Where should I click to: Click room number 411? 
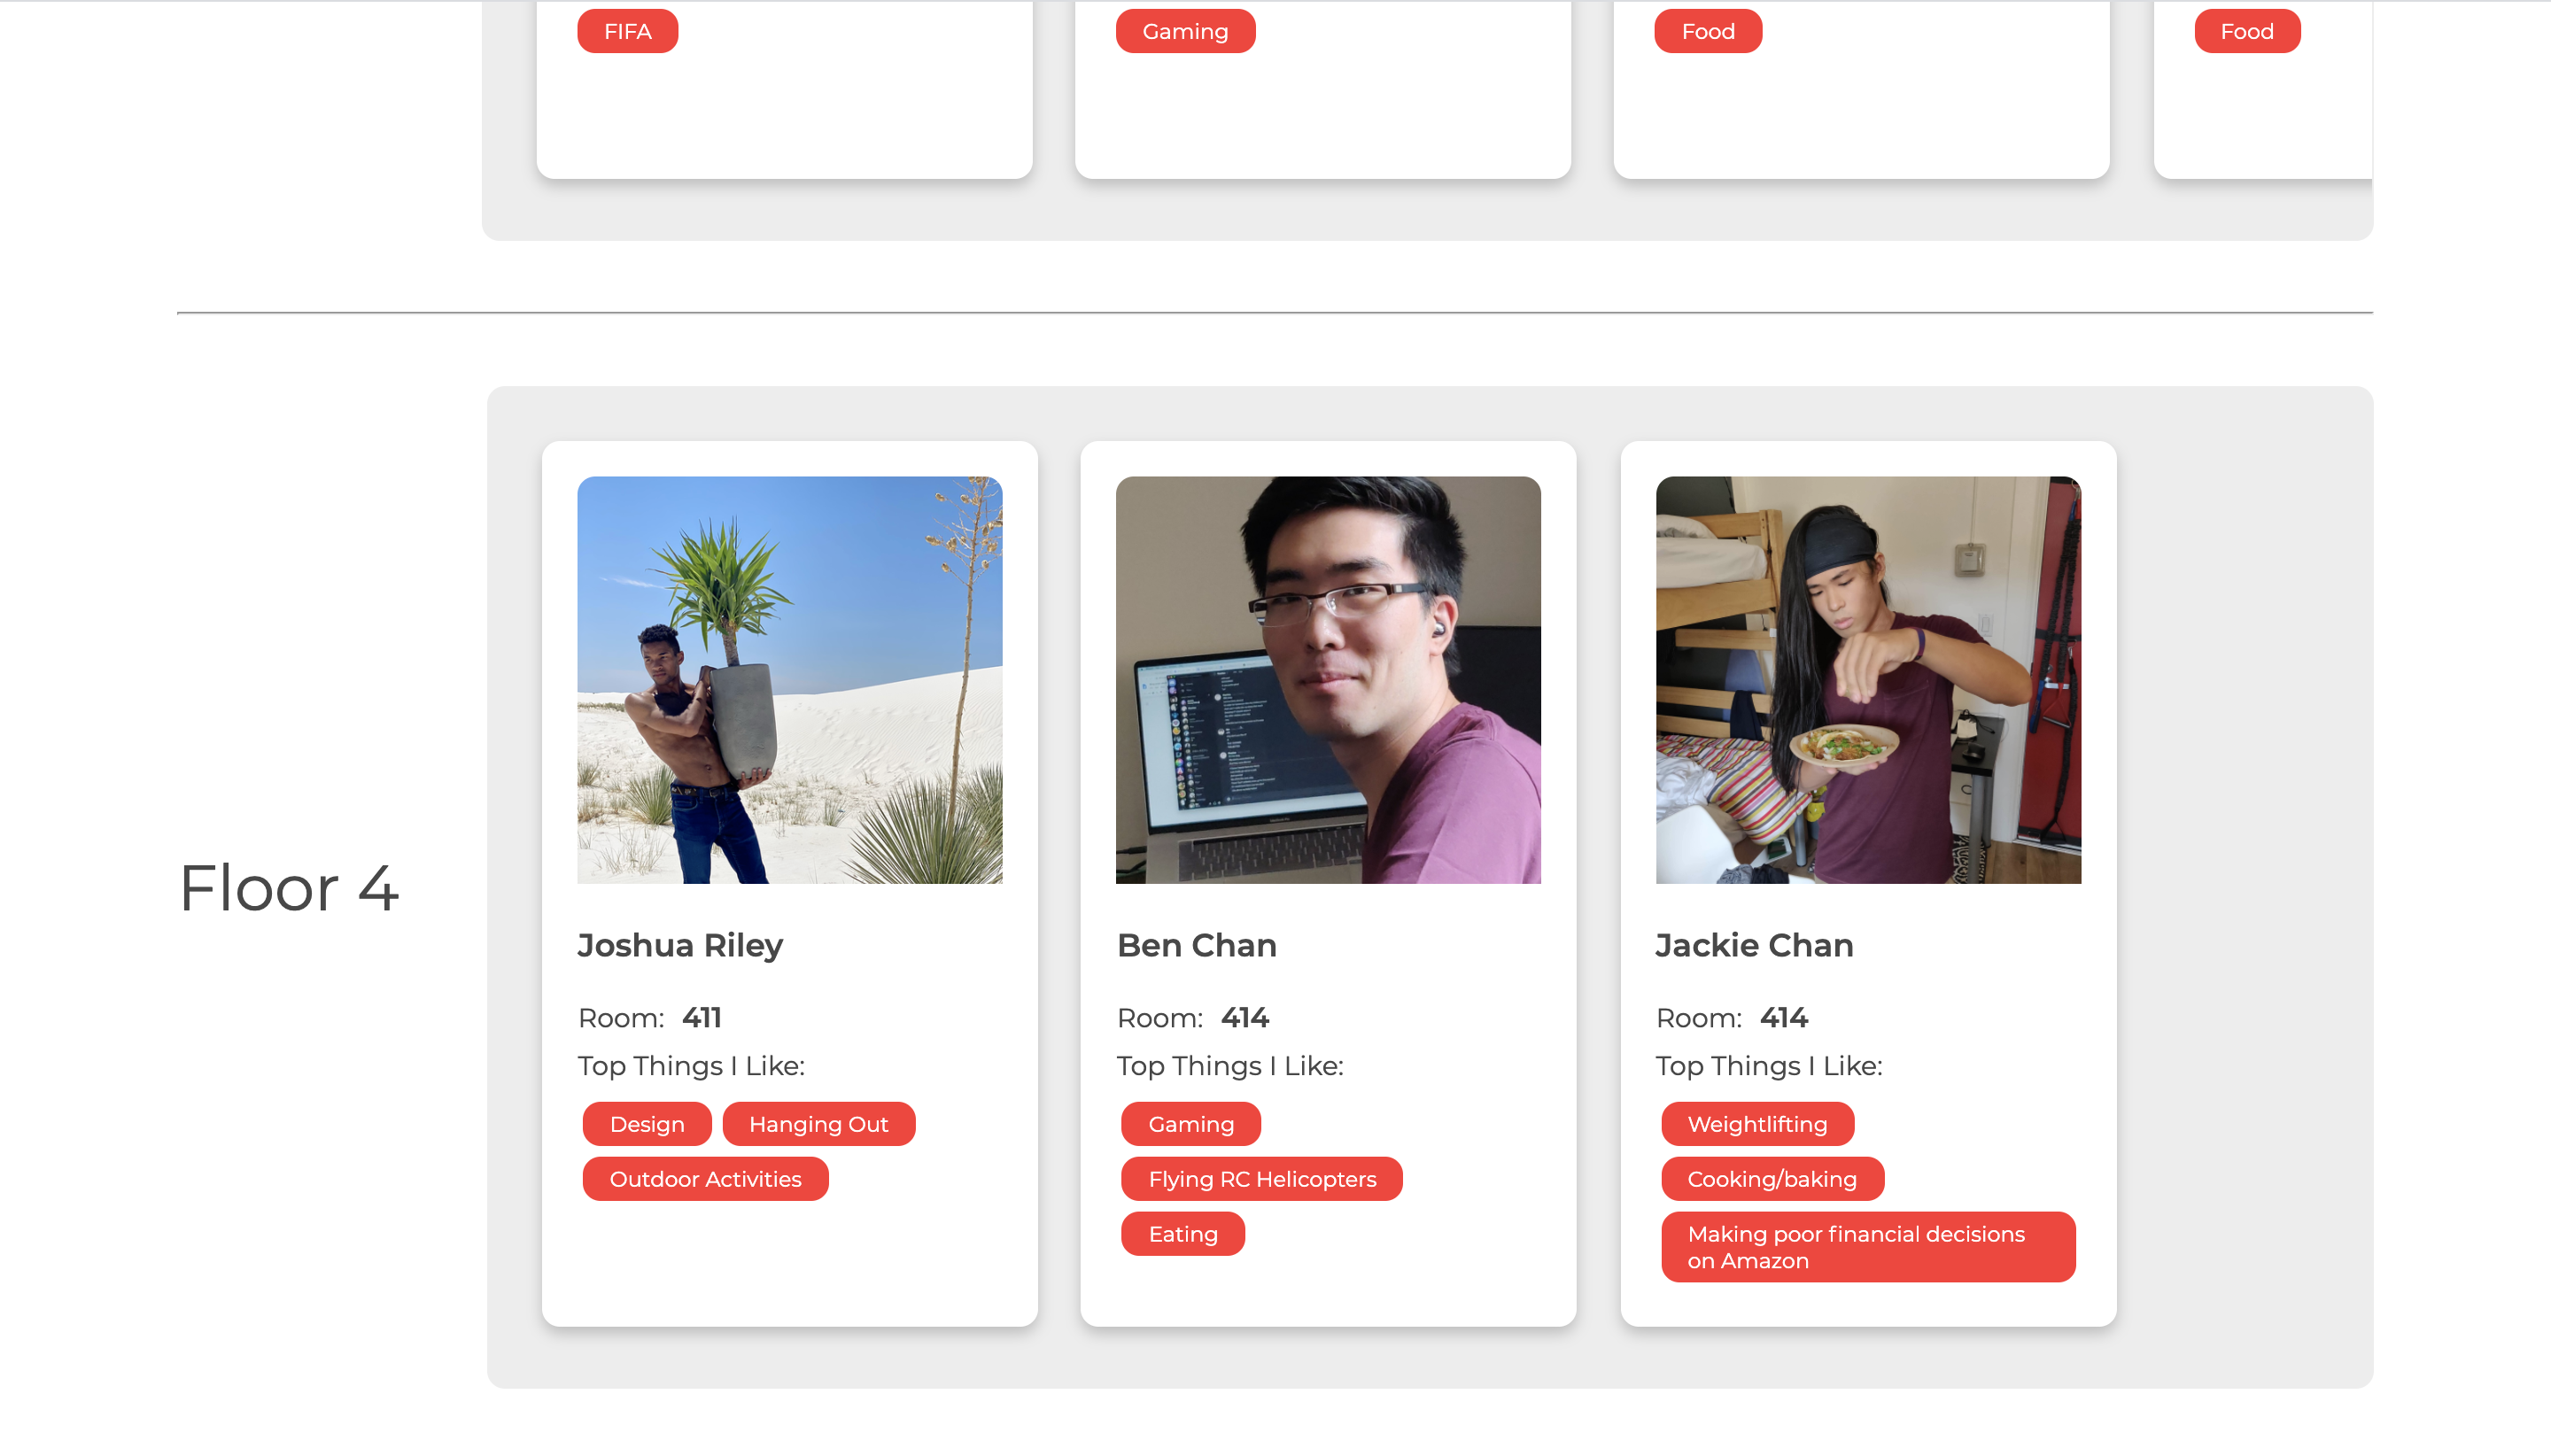point(702,1018)
